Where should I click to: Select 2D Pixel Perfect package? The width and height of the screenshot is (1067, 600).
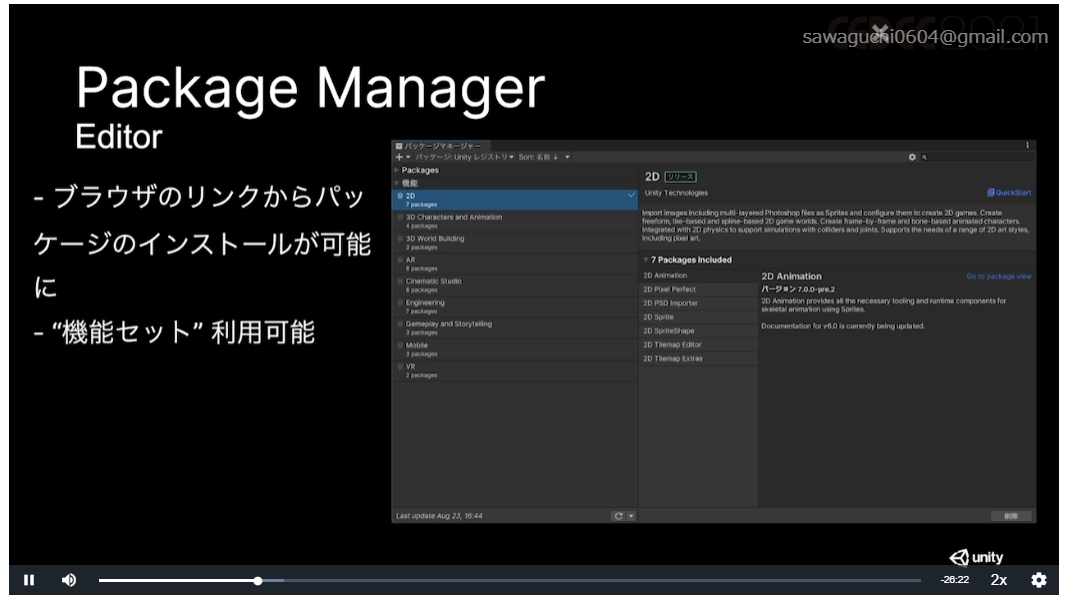click(698, 289)
